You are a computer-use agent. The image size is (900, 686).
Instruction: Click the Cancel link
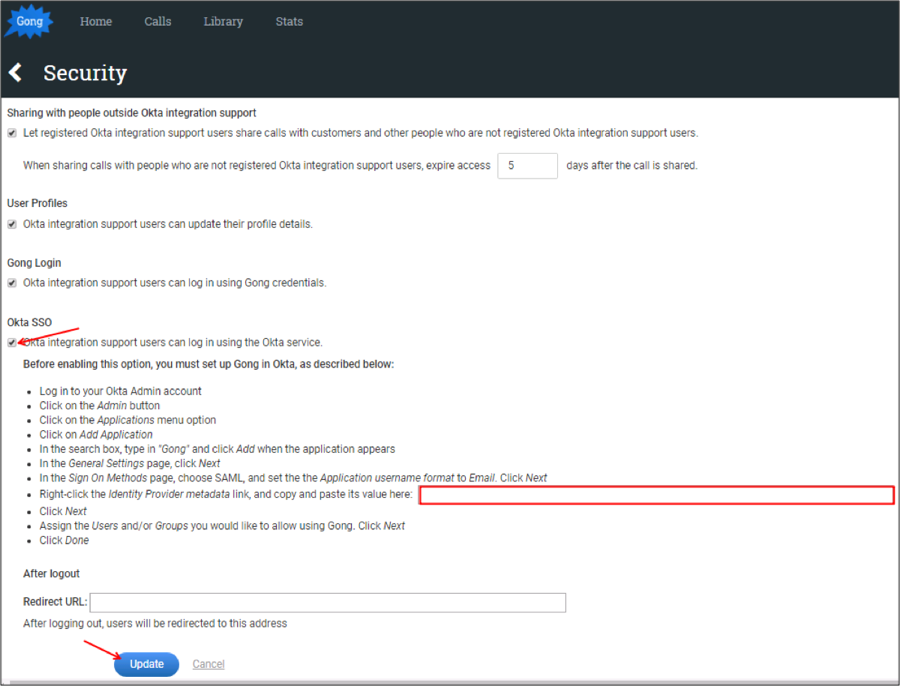[208, 664]
